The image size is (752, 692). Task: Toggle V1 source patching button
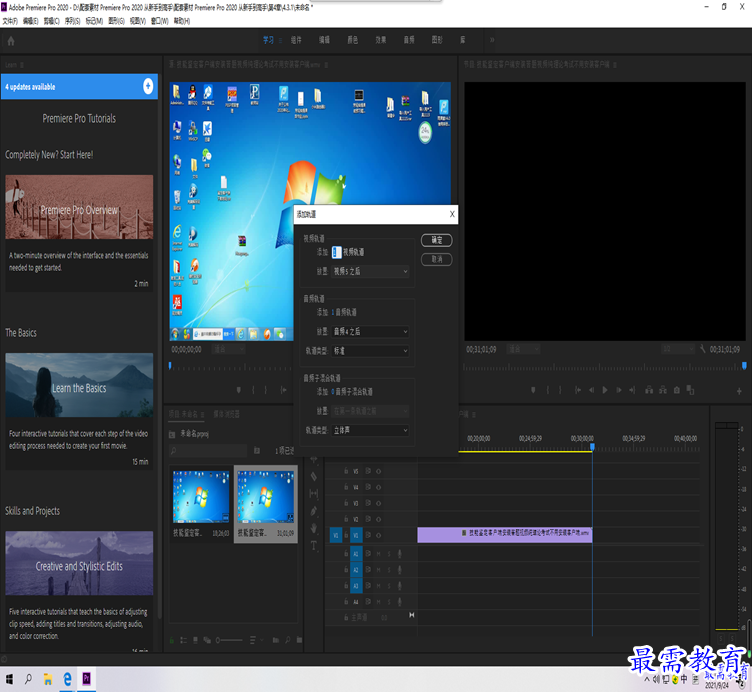pos(336,535)
